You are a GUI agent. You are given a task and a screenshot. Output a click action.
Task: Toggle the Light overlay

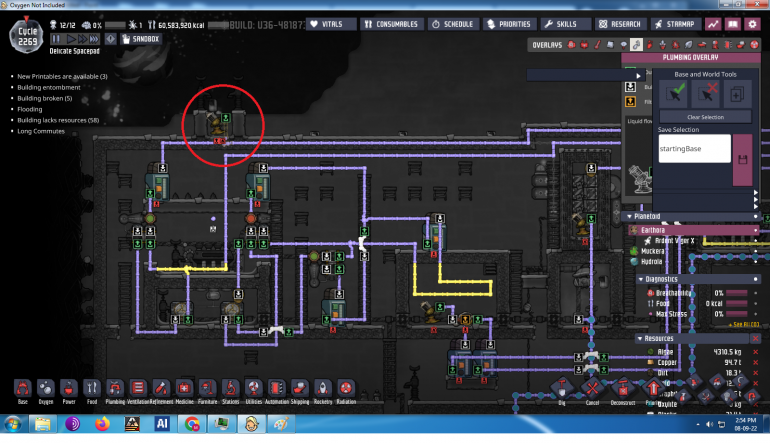click(x=624, y=45)
